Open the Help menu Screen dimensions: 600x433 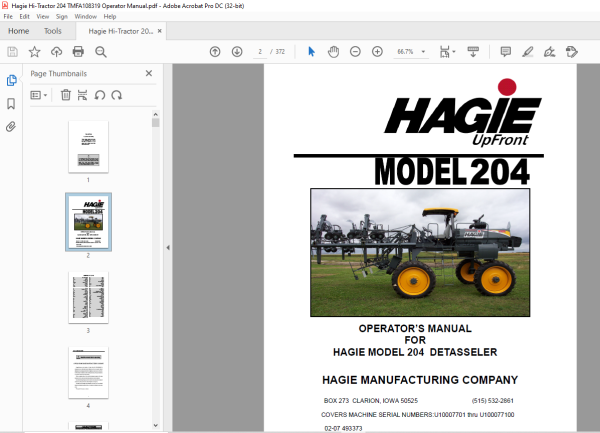click(109, 16)
